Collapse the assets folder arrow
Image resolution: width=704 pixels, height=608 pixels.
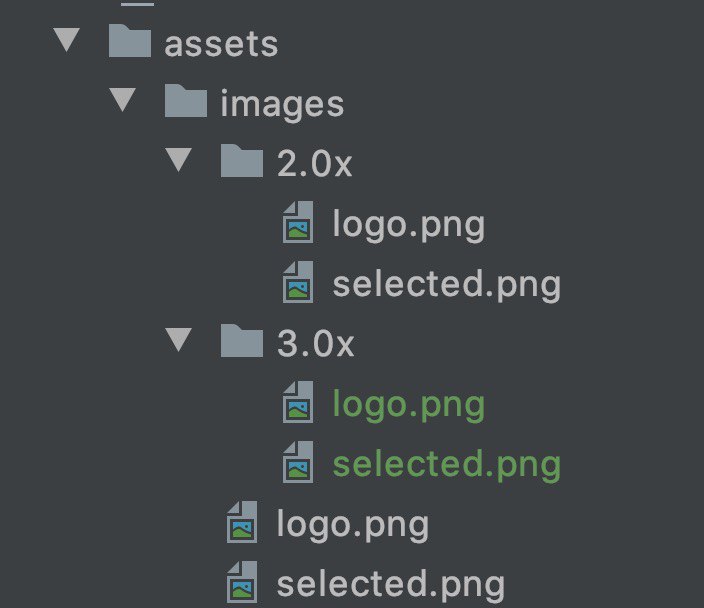tap(66, 40)
